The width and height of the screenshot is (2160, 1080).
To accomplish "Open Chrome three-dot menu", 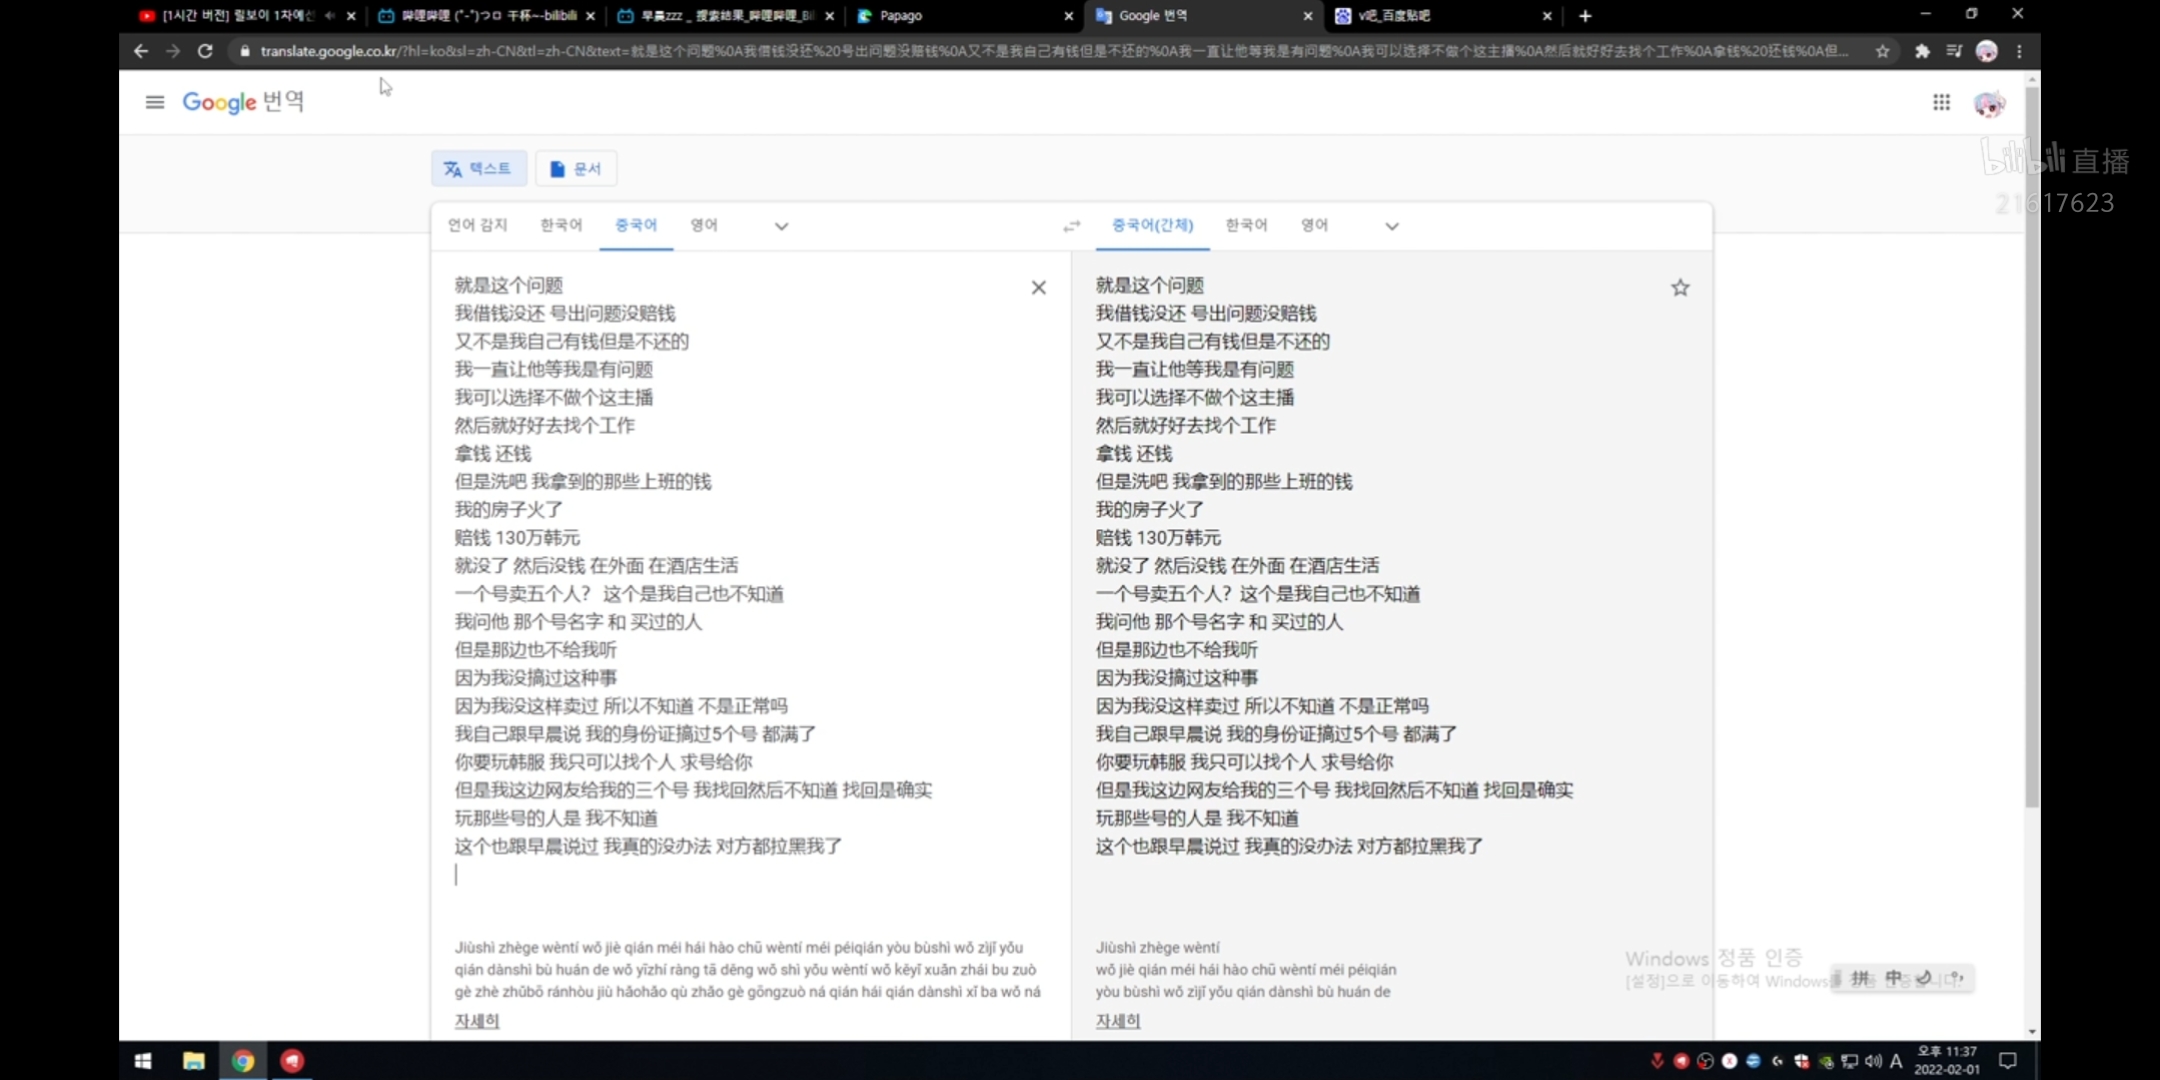I will pyautogui.click(x=2019, y=51).
